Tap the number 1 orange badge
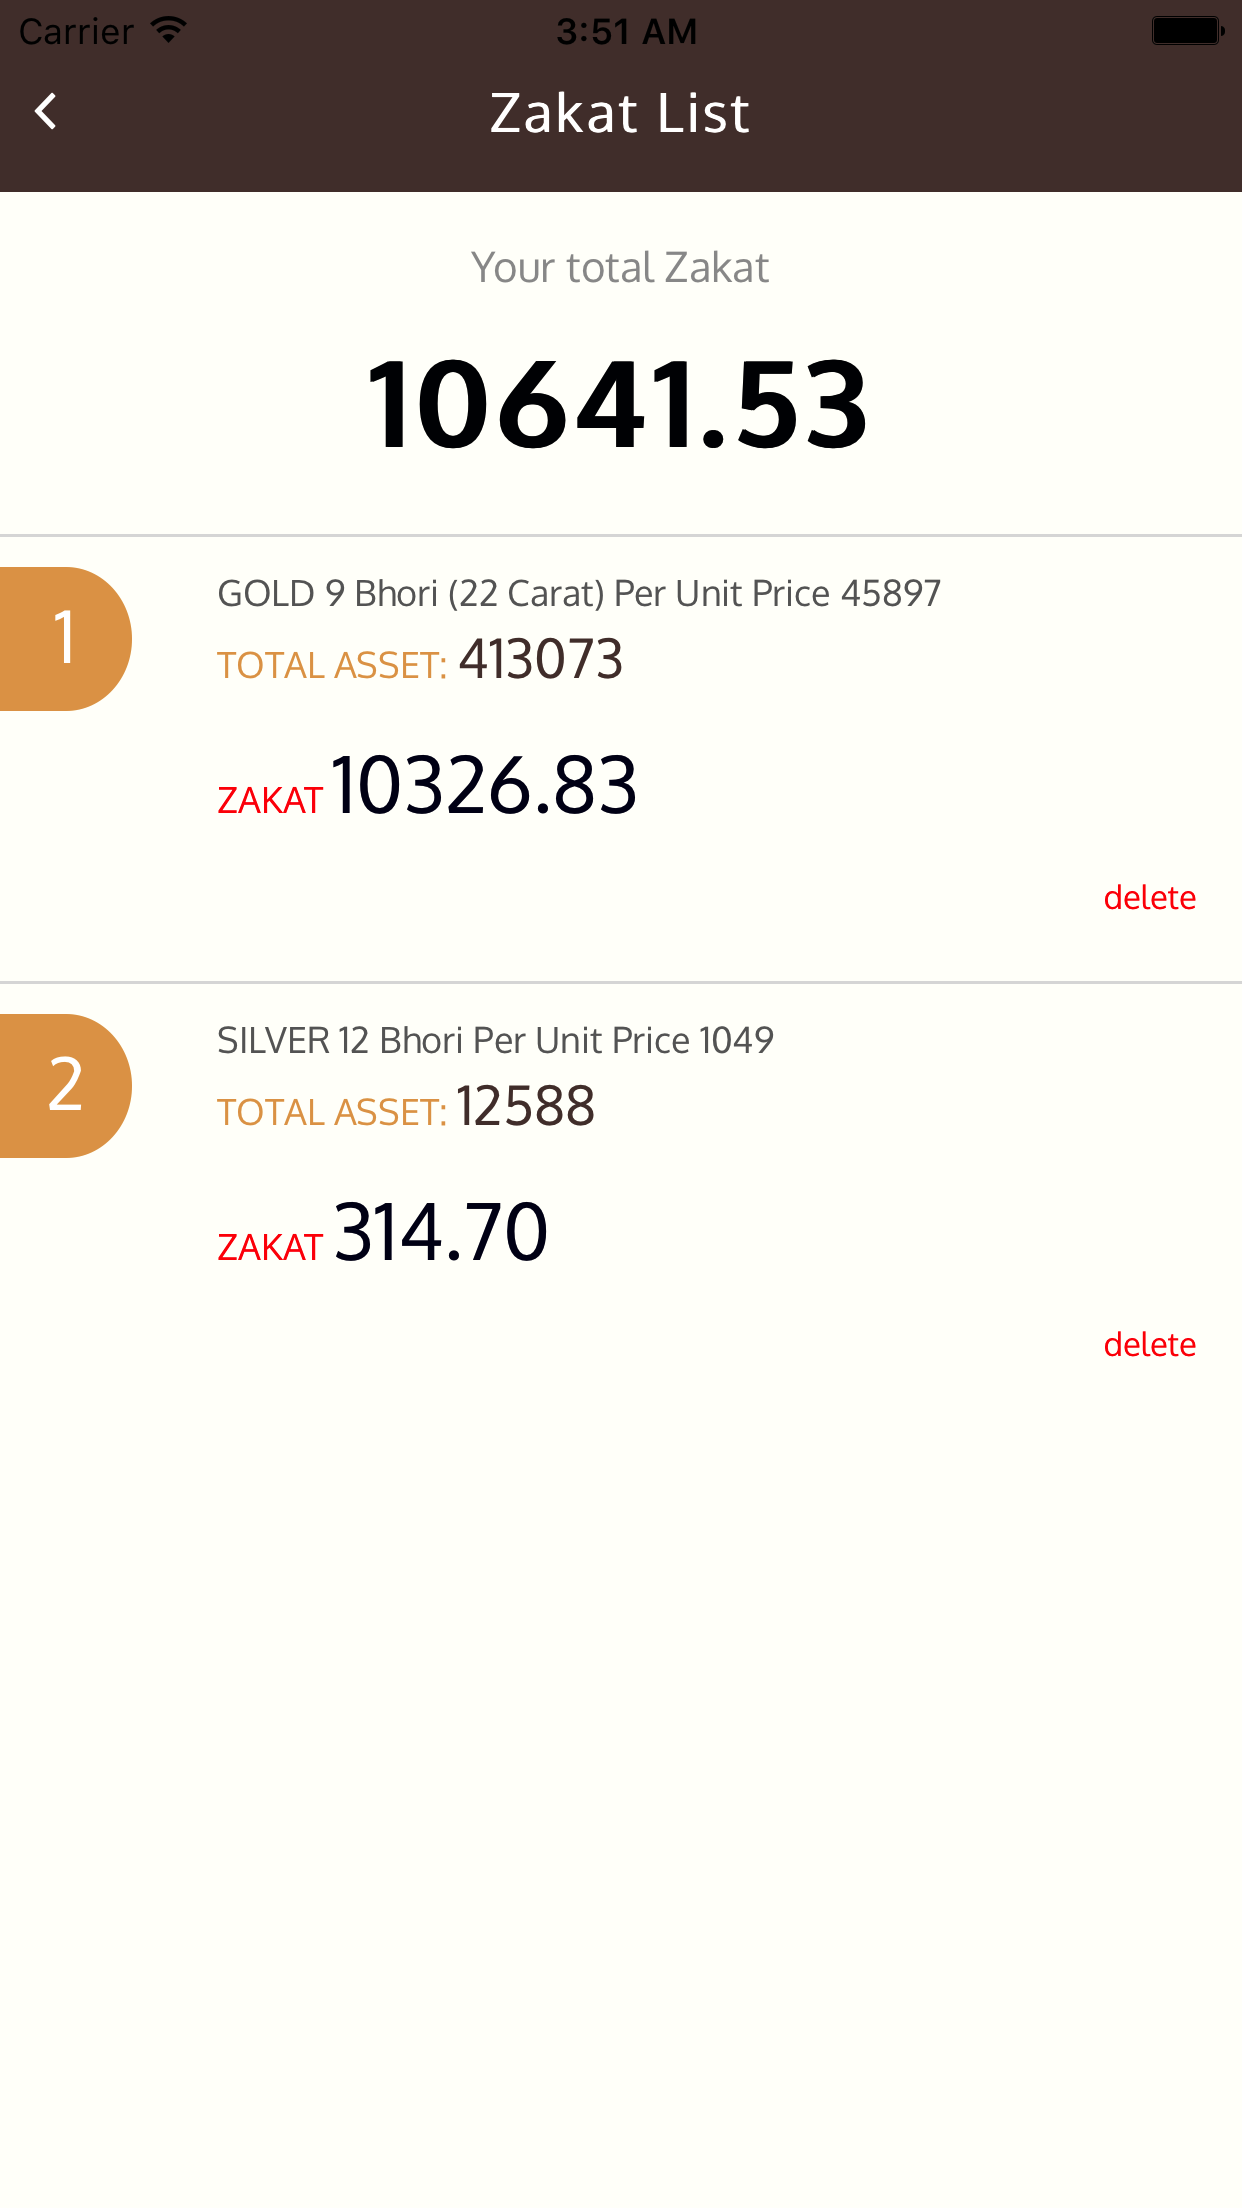Viewport: 1242px width, 2208px height. pyautogui.click(x=65, y=639)
